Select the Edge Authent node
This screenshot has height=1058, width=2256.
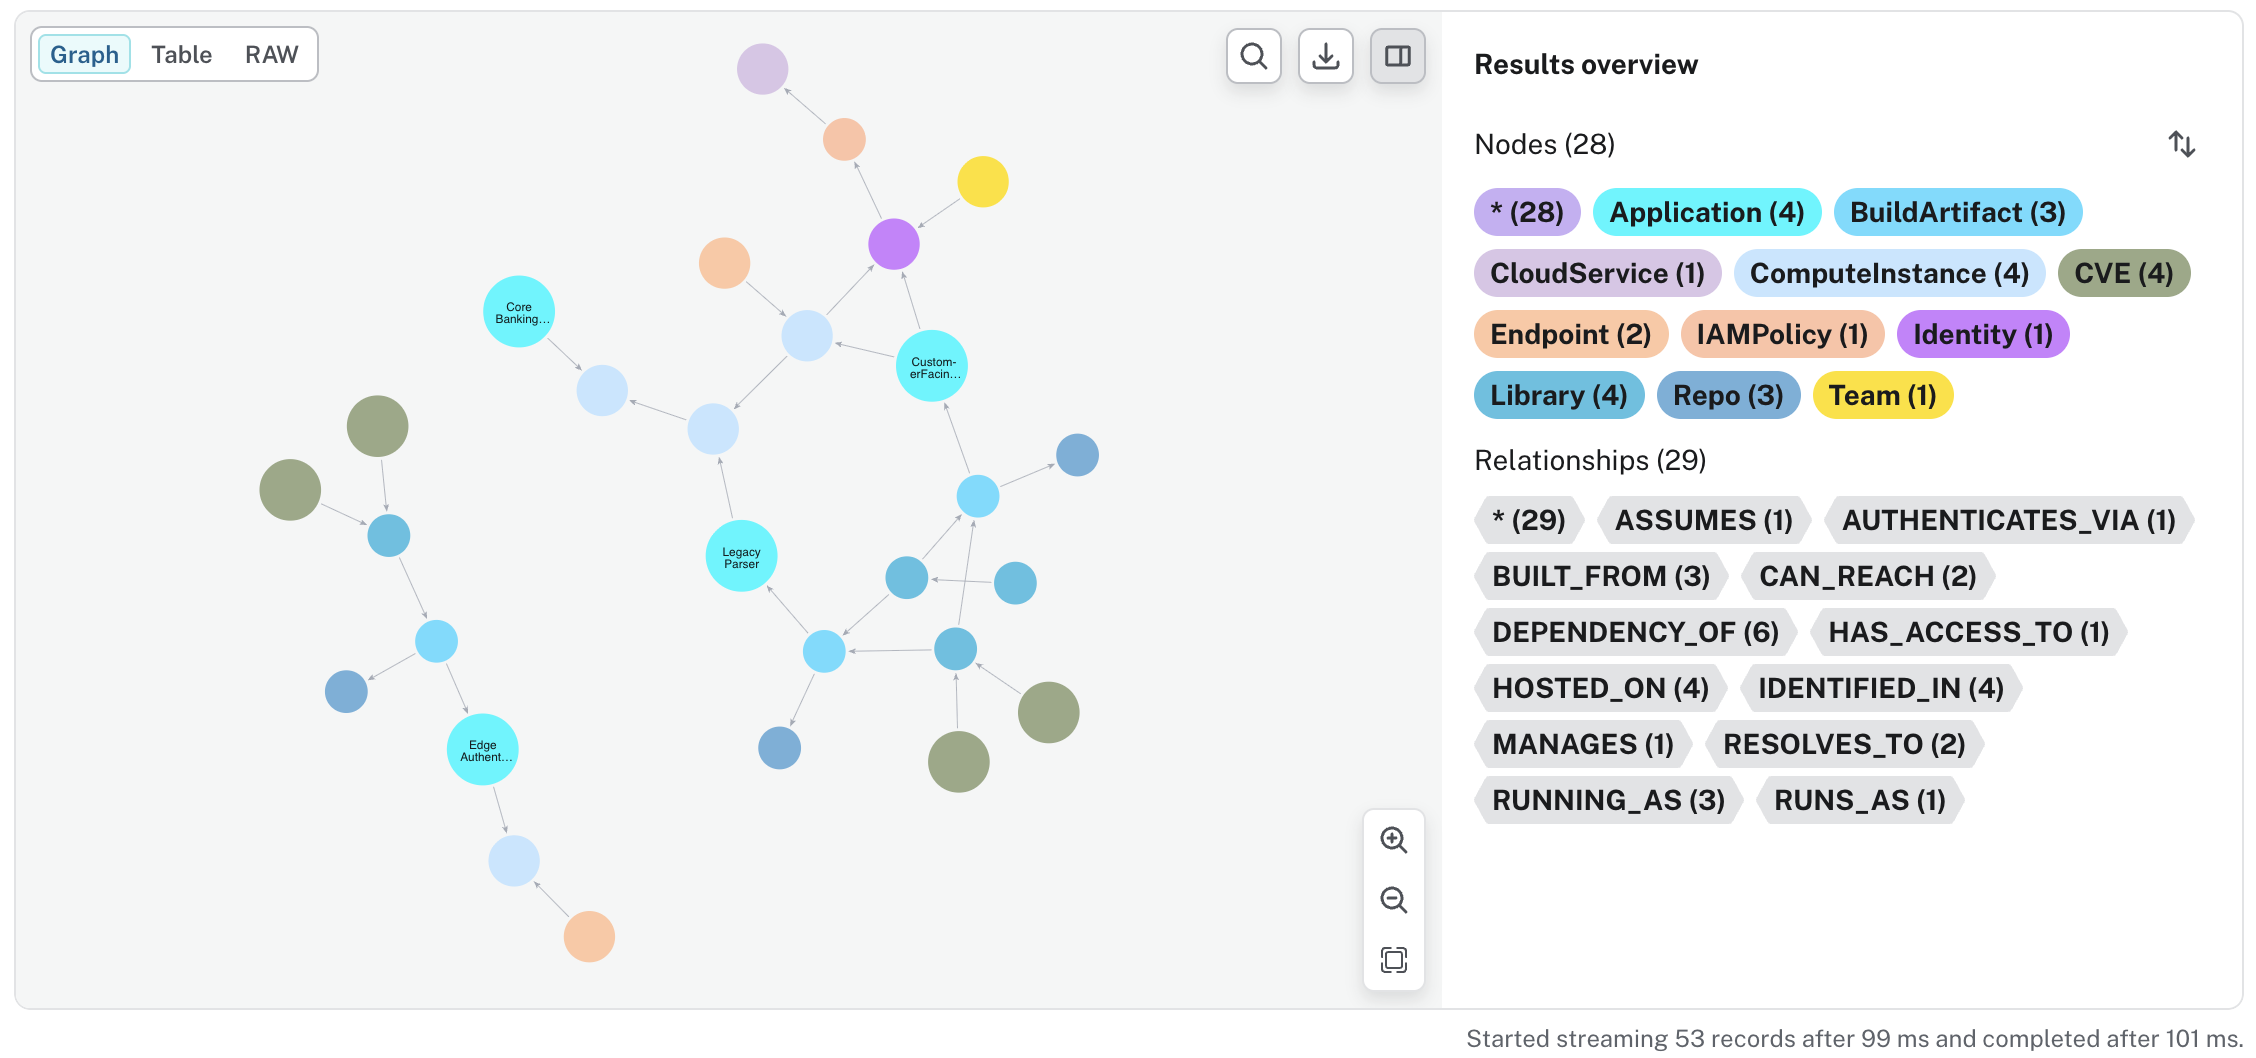pyautogui.click(x=483, y=748)
